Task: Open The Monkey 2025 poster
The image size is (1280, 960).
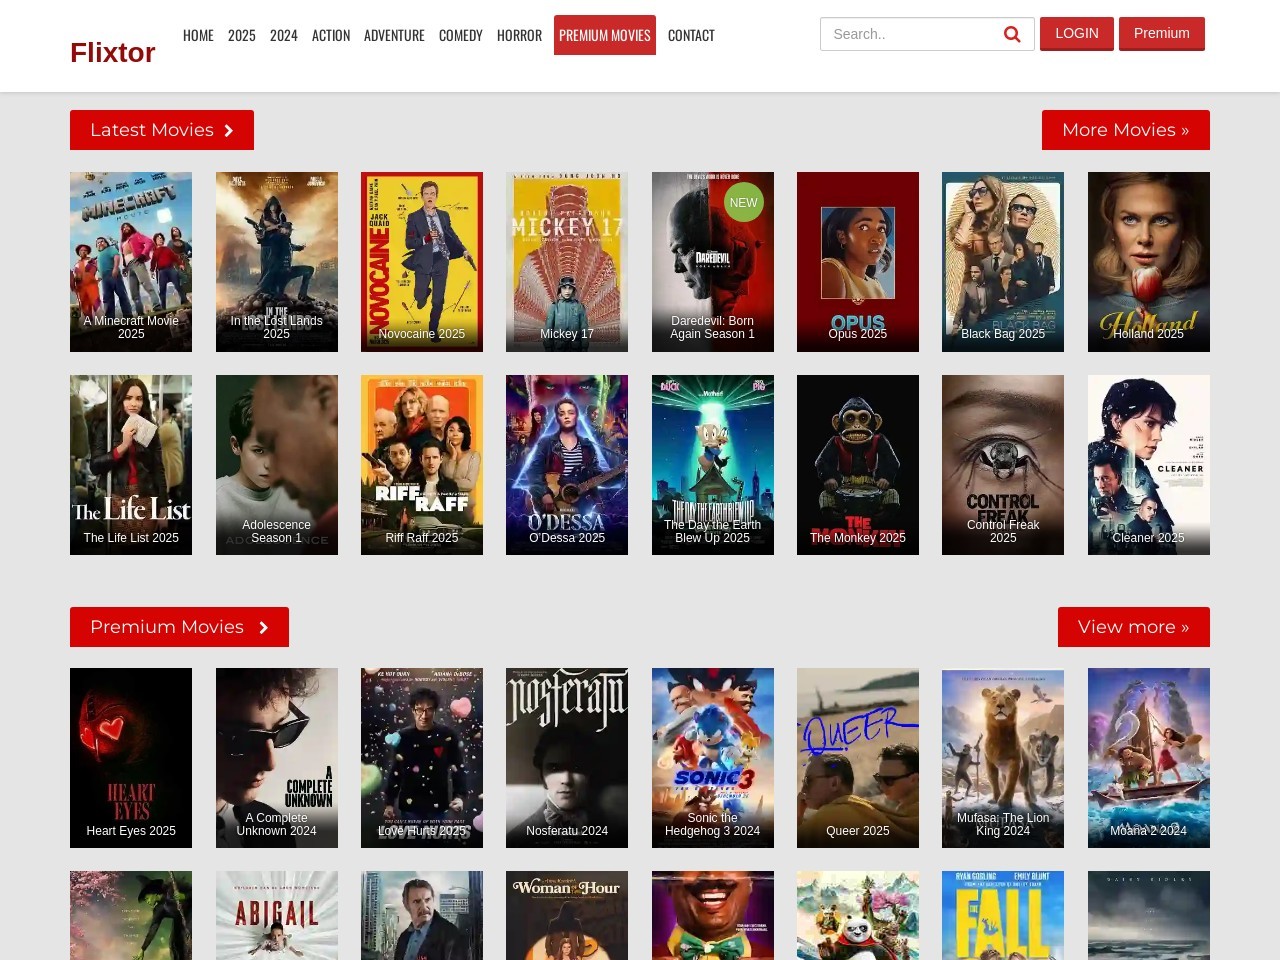Action: pyautogui.click(x=858, y=465)
